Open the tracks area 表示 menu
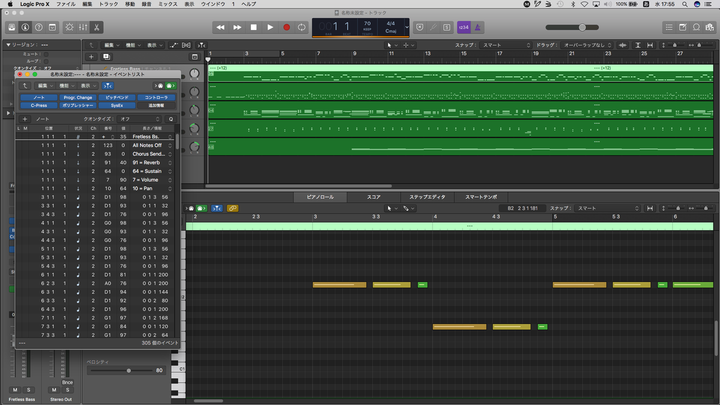 coord(154,45)
